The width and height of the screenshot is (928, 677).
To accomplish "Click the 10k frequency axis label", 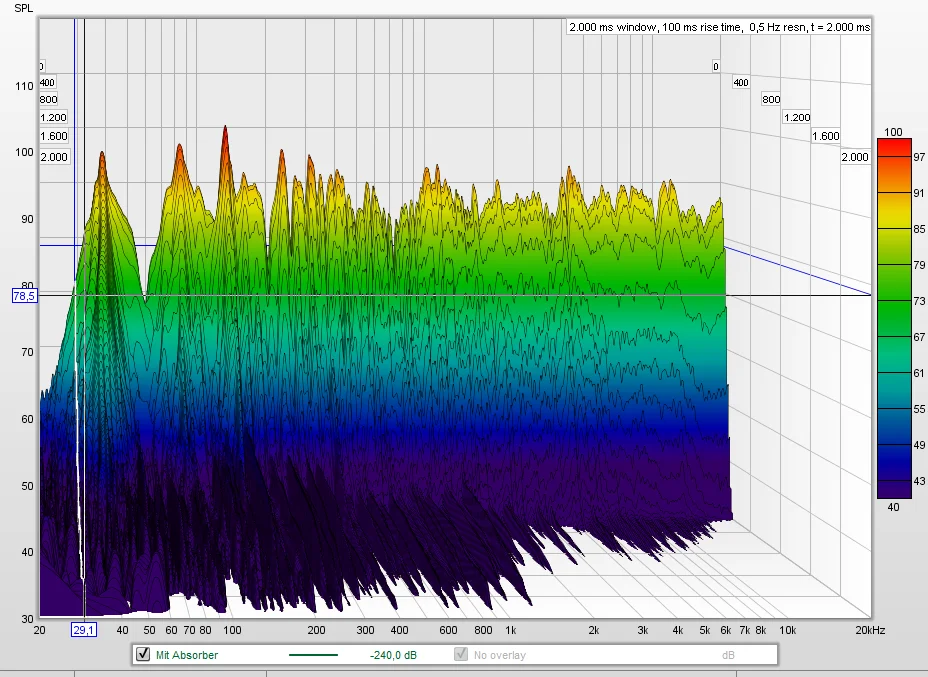I will [x=787, y=630].
